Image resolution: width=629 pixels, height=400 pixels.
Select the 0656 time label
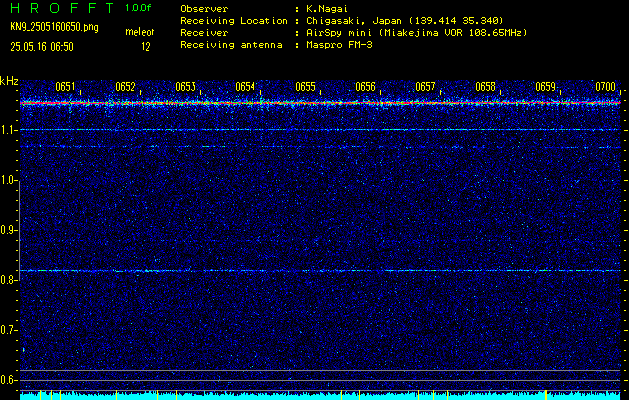[365, 87]
